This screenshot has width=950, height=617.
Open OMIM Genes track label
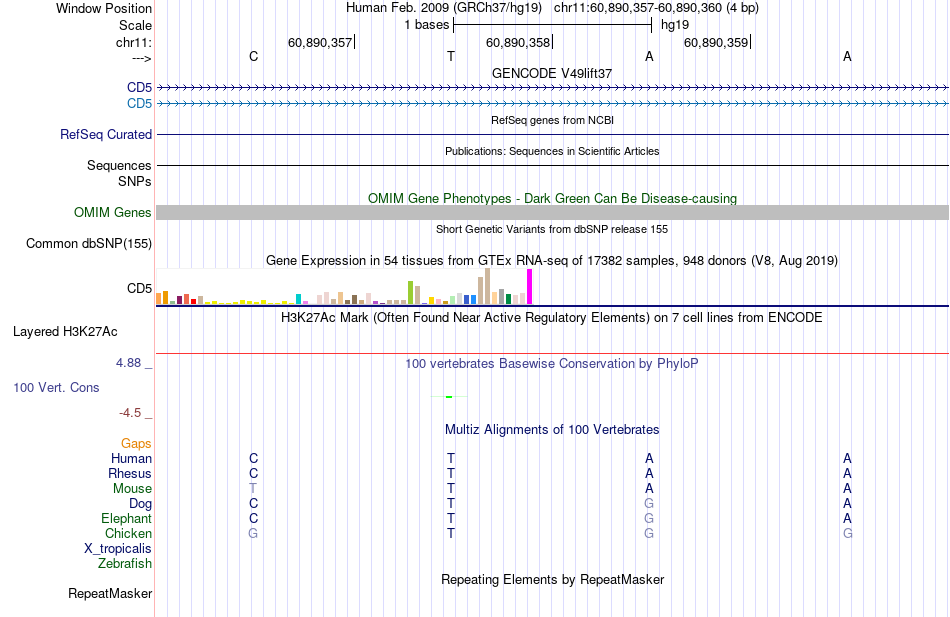[x=113, y=213]
